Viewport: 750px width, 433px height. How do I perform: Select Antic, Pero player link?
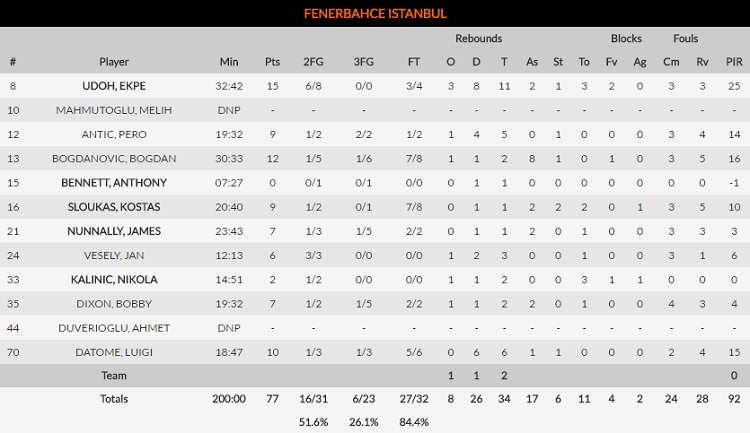[114, 134]
